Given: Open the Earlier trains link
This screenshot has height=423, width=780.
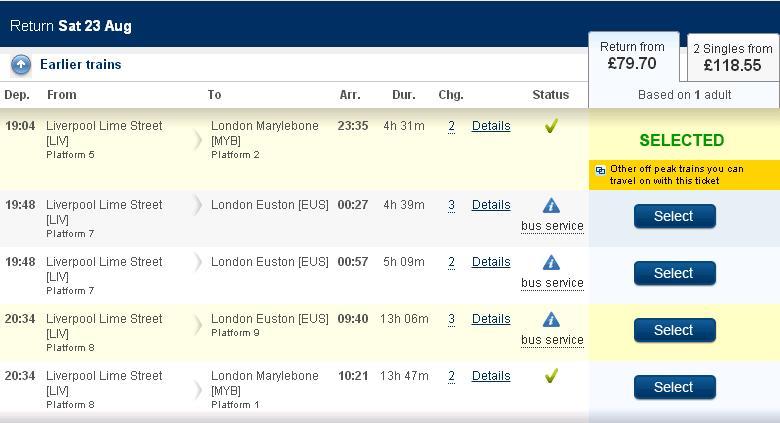Looking at the screenshot, I should pyautogui.click(x=80, y=65).
